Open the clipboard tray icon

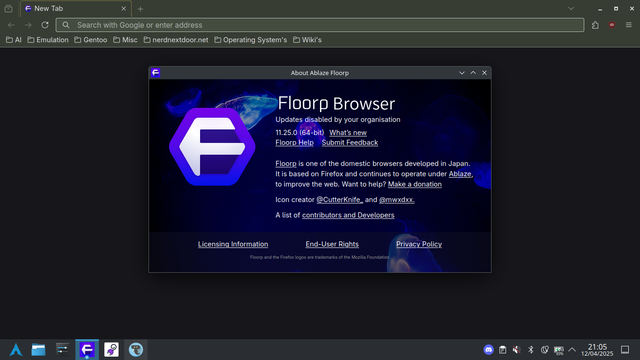(x=502, y=350)
